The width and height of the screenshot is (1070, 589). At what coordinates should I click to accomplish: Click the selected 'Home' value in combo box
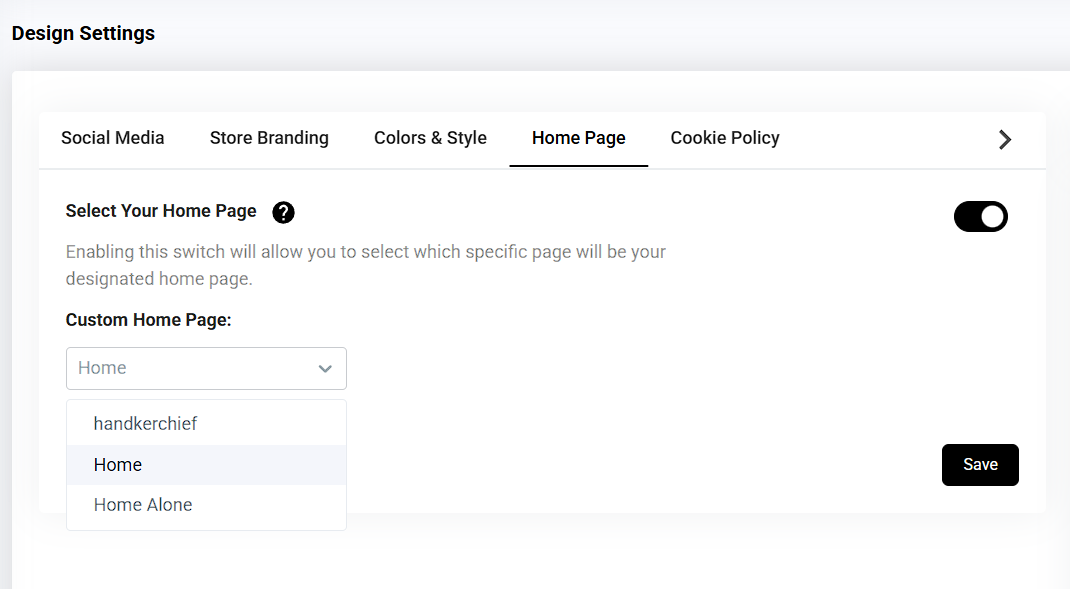coord(103,368)
